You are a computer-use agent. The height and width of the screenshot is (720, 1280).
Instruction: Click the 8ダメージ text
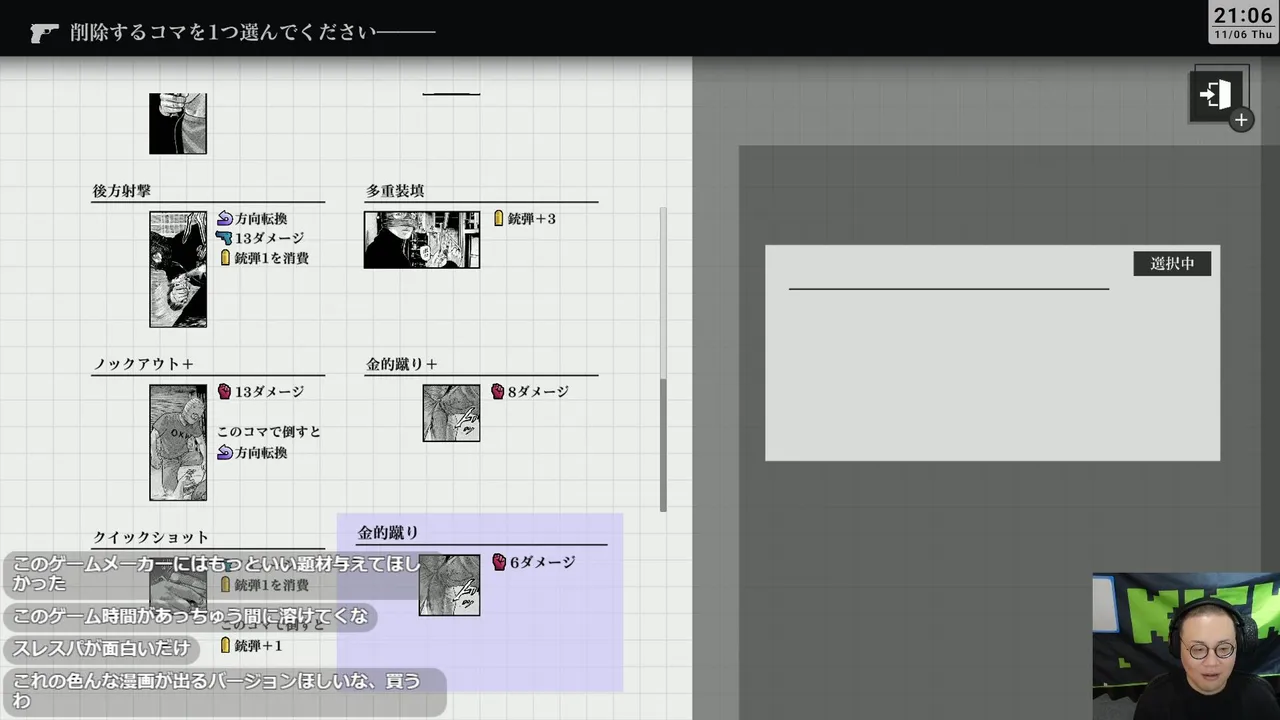click(x=538, y=392)
